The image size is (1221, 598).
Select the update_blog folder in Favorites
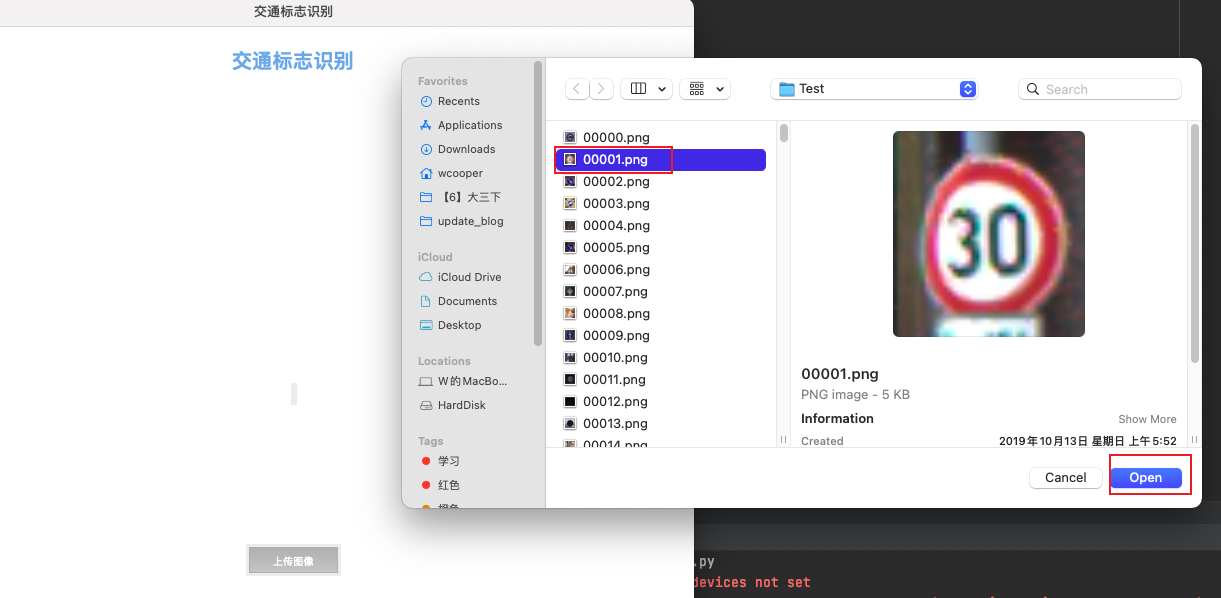[x=470, y=221]
